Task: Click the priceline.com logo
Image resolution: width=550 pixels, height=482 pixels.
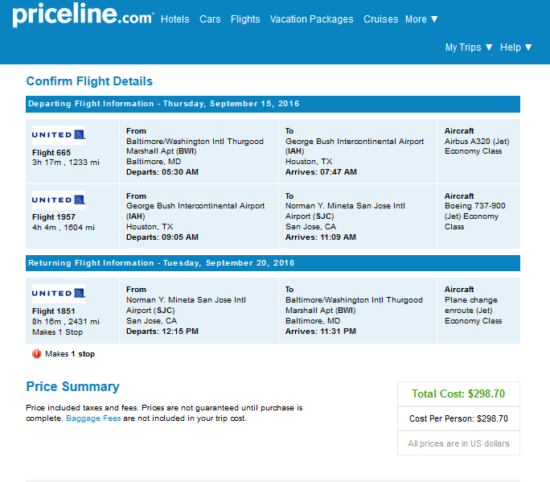Action: pyautogui.click(x=83, y=15)
